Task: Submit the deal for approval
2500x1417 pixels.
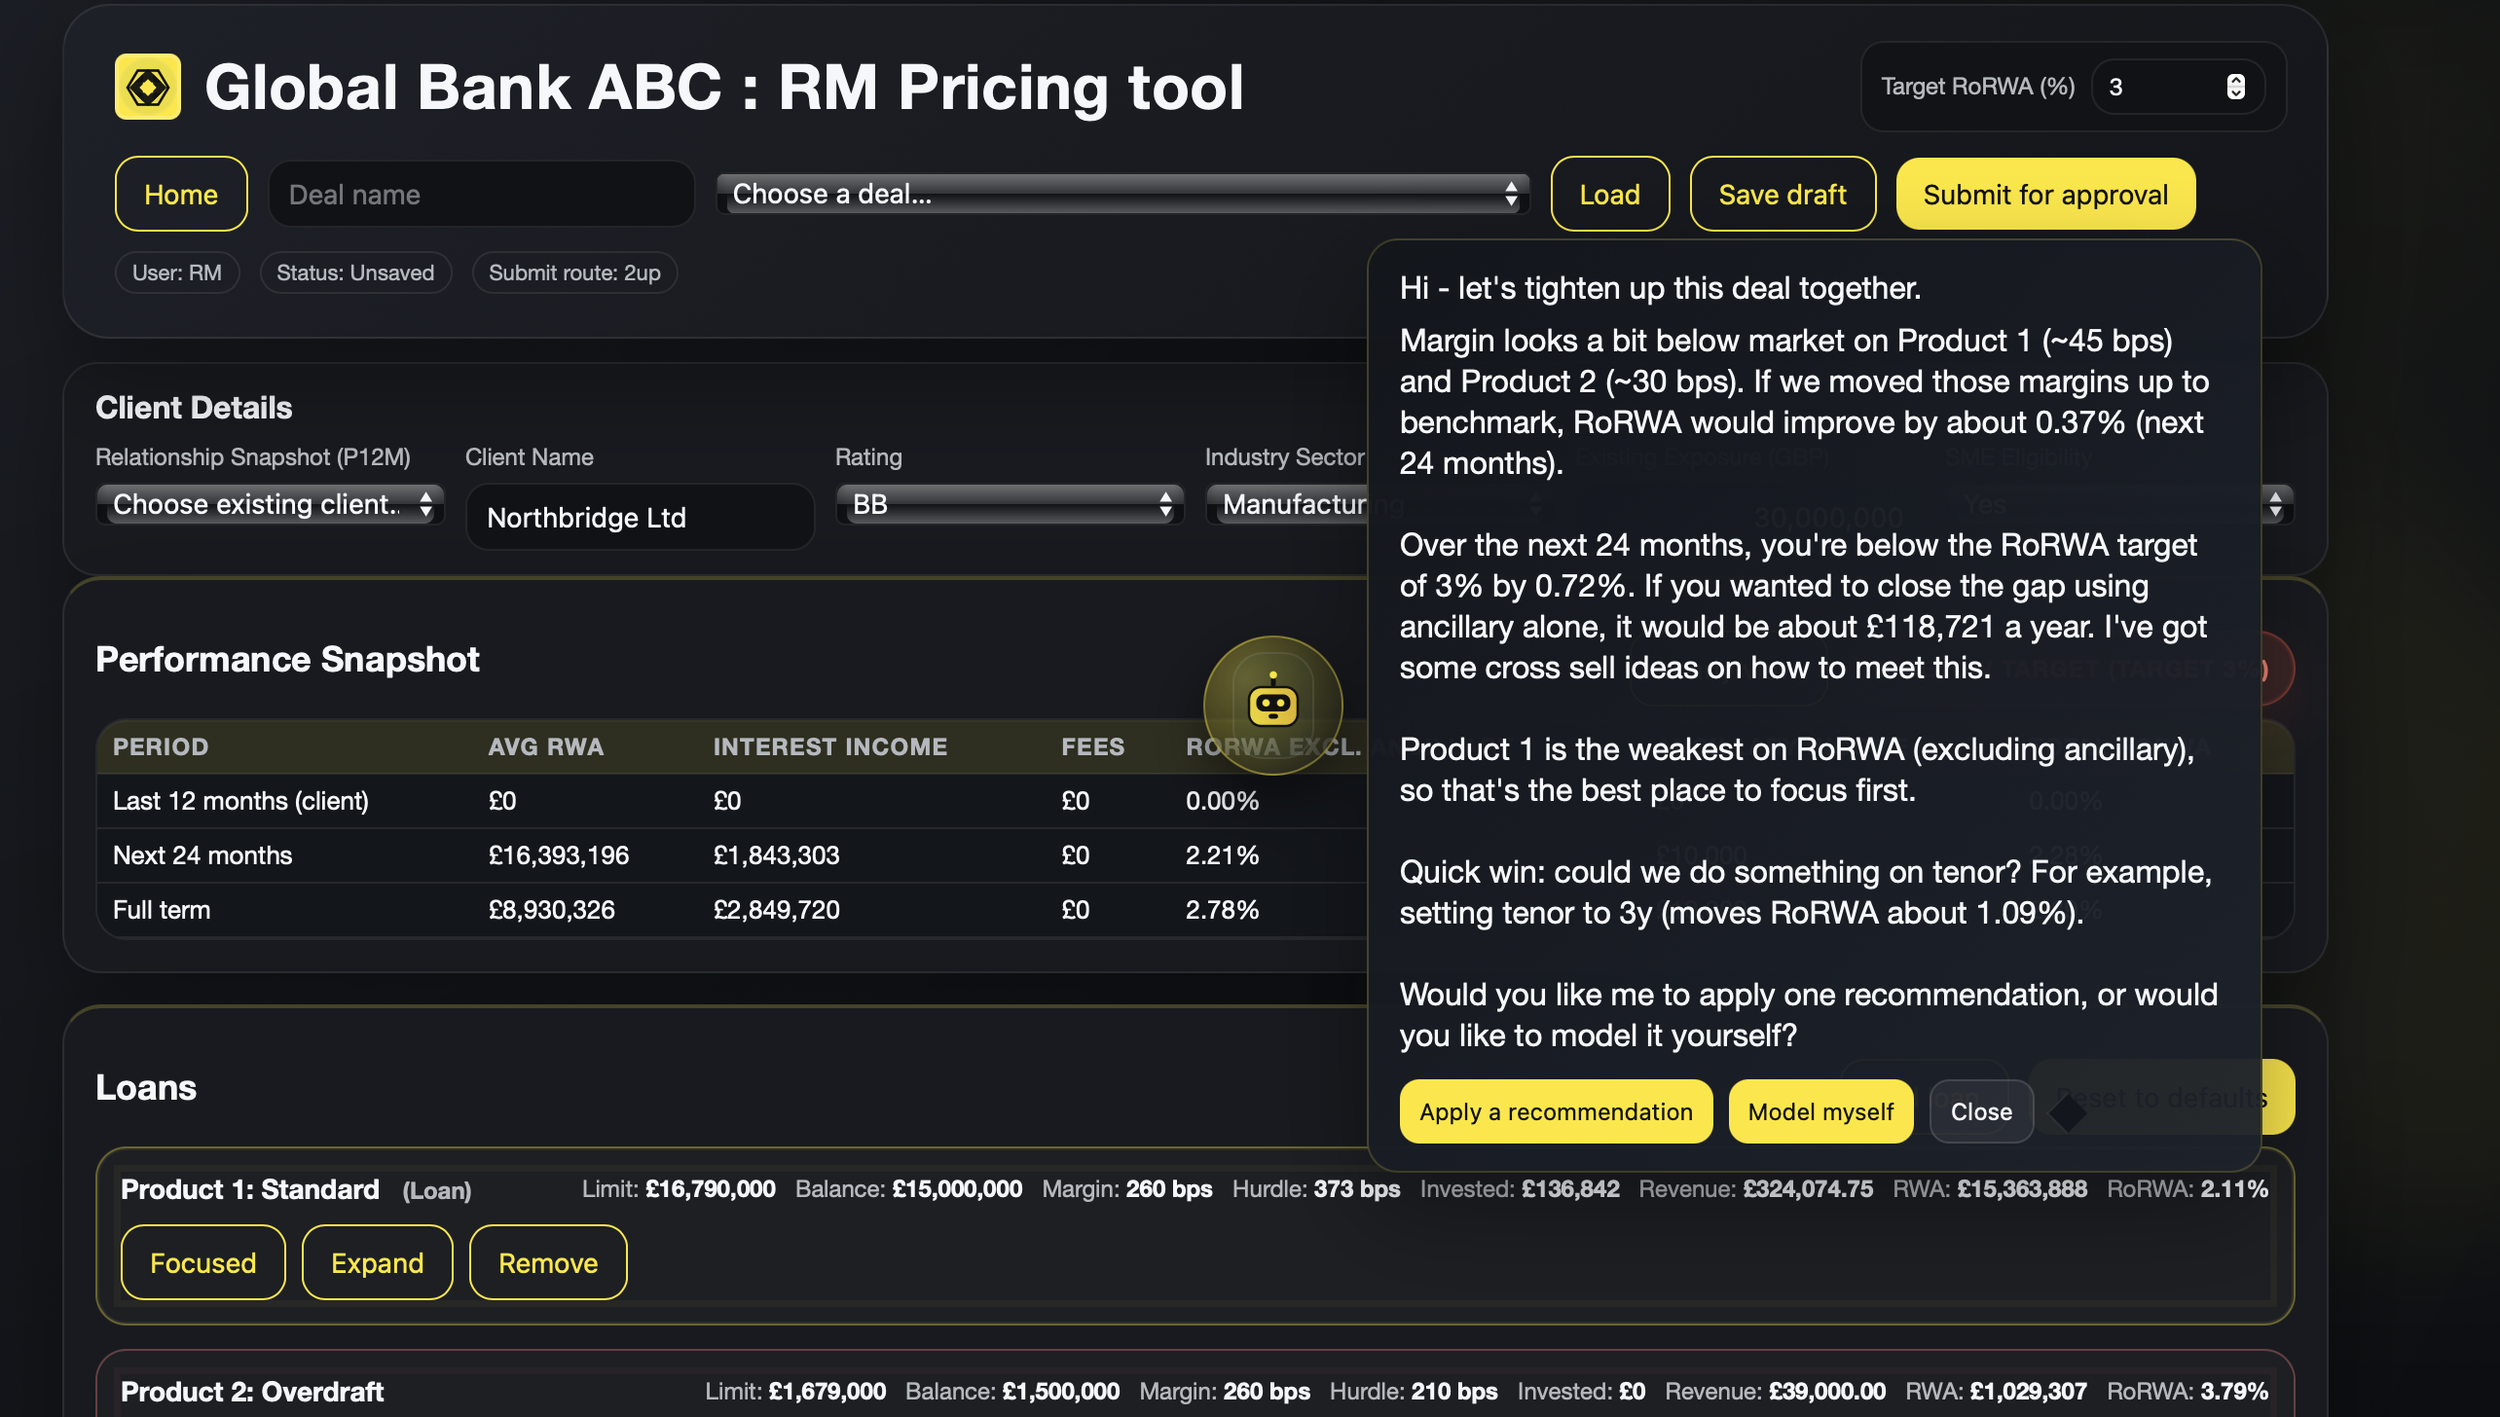Action: [x=2045, y=194]
